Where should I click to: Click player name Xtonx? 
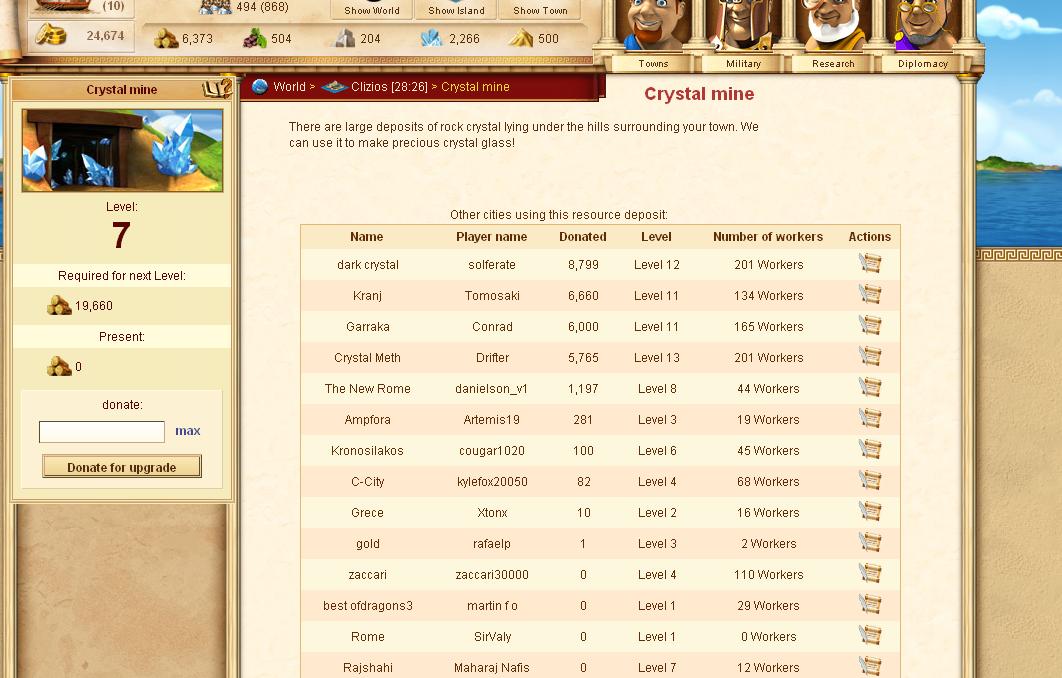492,513
